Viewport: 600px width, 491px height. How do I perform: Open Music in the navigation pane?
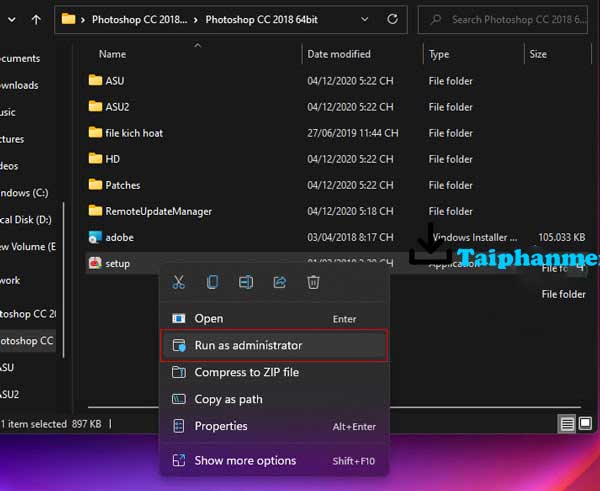8,112
